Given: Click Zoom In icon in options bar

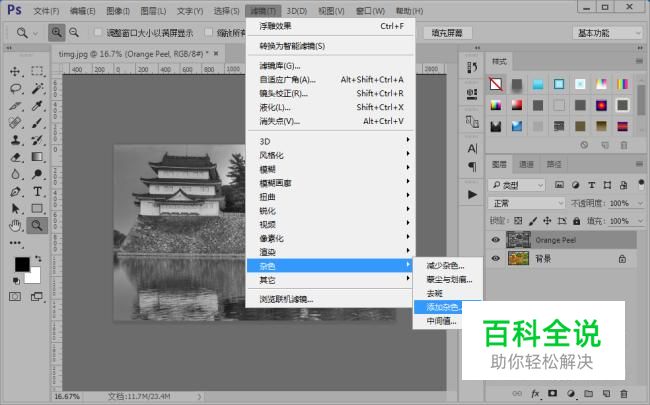Looking at the screenshot, I should [56, 32].
